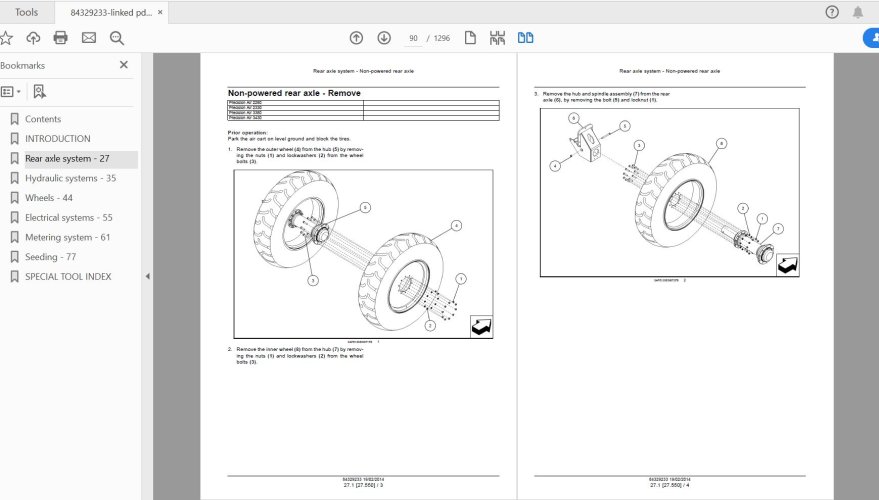Open notifications bell icon
Screen dimensions: 879x500
point(858,12)
